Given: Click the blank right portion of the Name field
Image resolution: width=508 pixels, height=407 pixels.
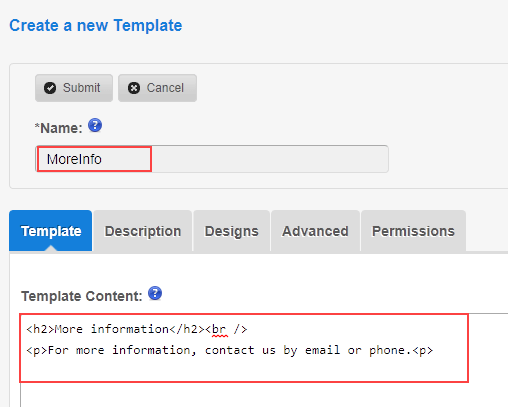Looking at the screenshot, I should click(x=270, y=159).
